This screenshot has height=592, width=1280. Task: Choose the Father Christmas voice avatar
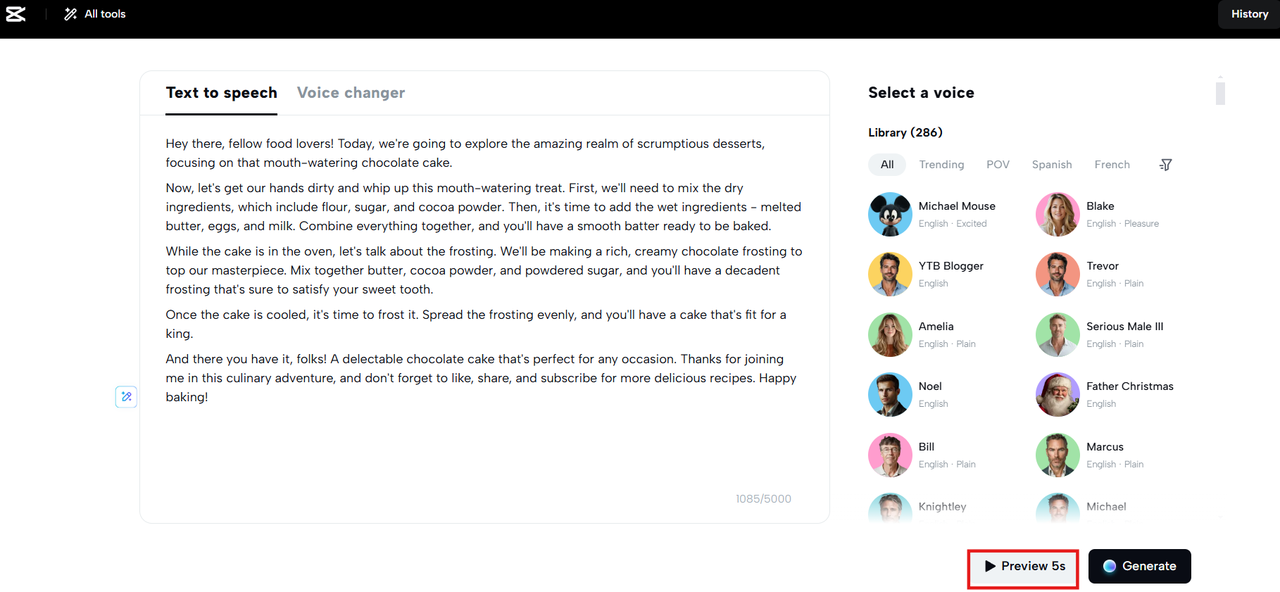pos(1057,395)
